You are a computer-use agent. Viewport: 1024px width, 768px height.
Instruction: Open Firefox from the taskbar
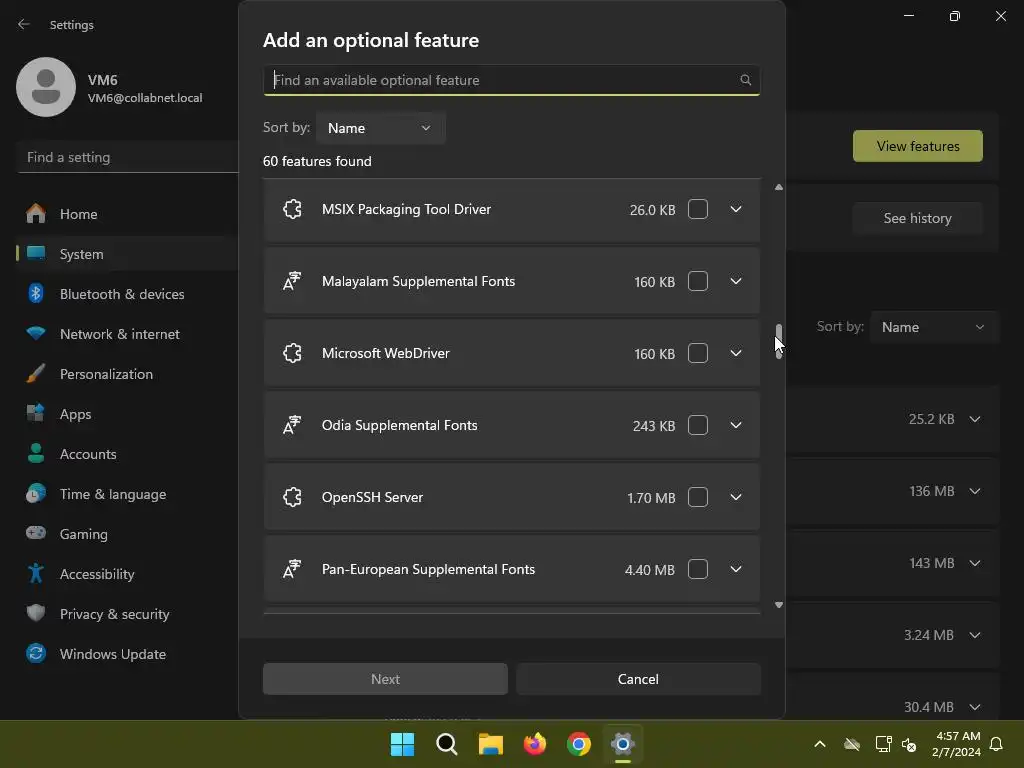[535, 744]
